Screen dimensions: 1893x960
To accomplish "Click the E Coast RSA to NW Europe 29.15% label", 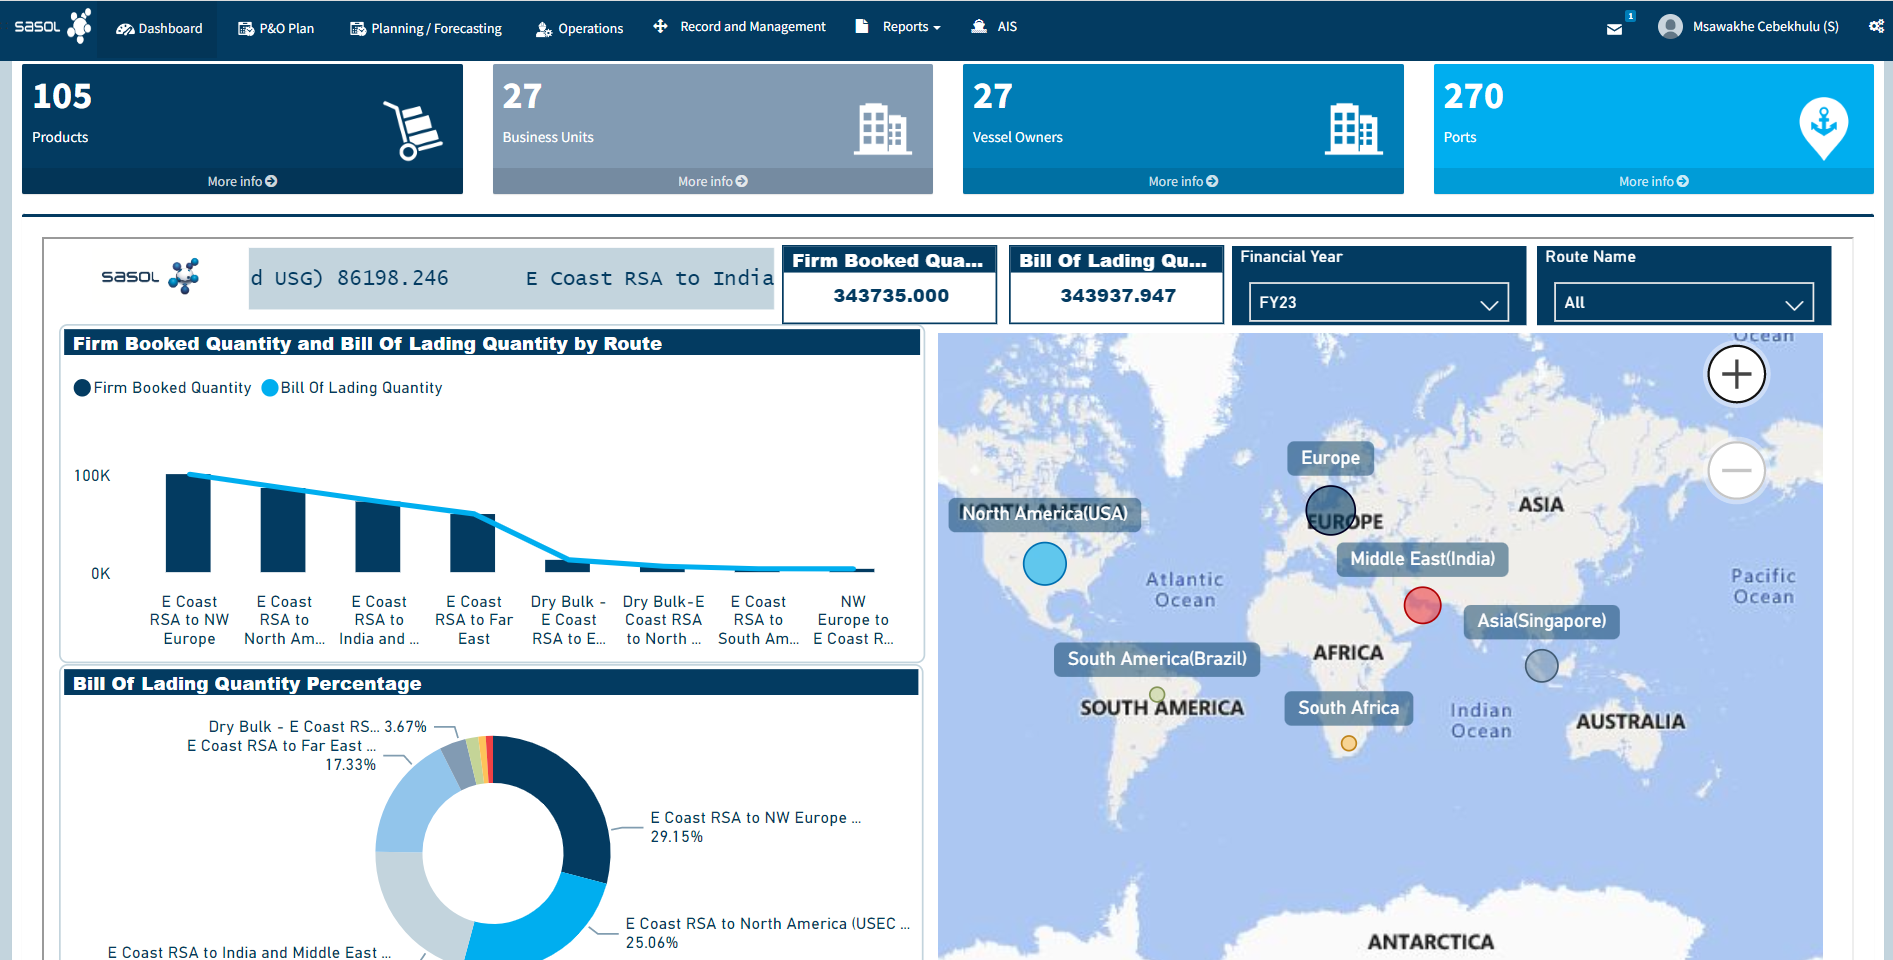I will (755, 827).
